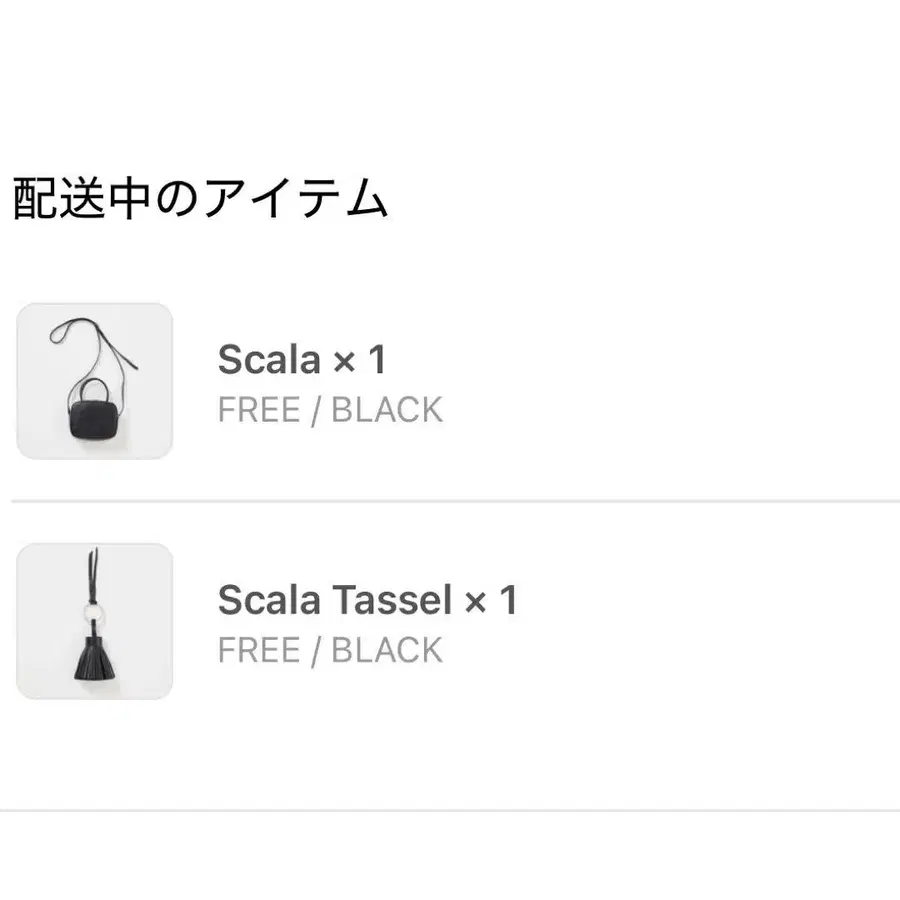
Task: Select FREE / BLACK variant under Scala
Action: click(330, 410)
